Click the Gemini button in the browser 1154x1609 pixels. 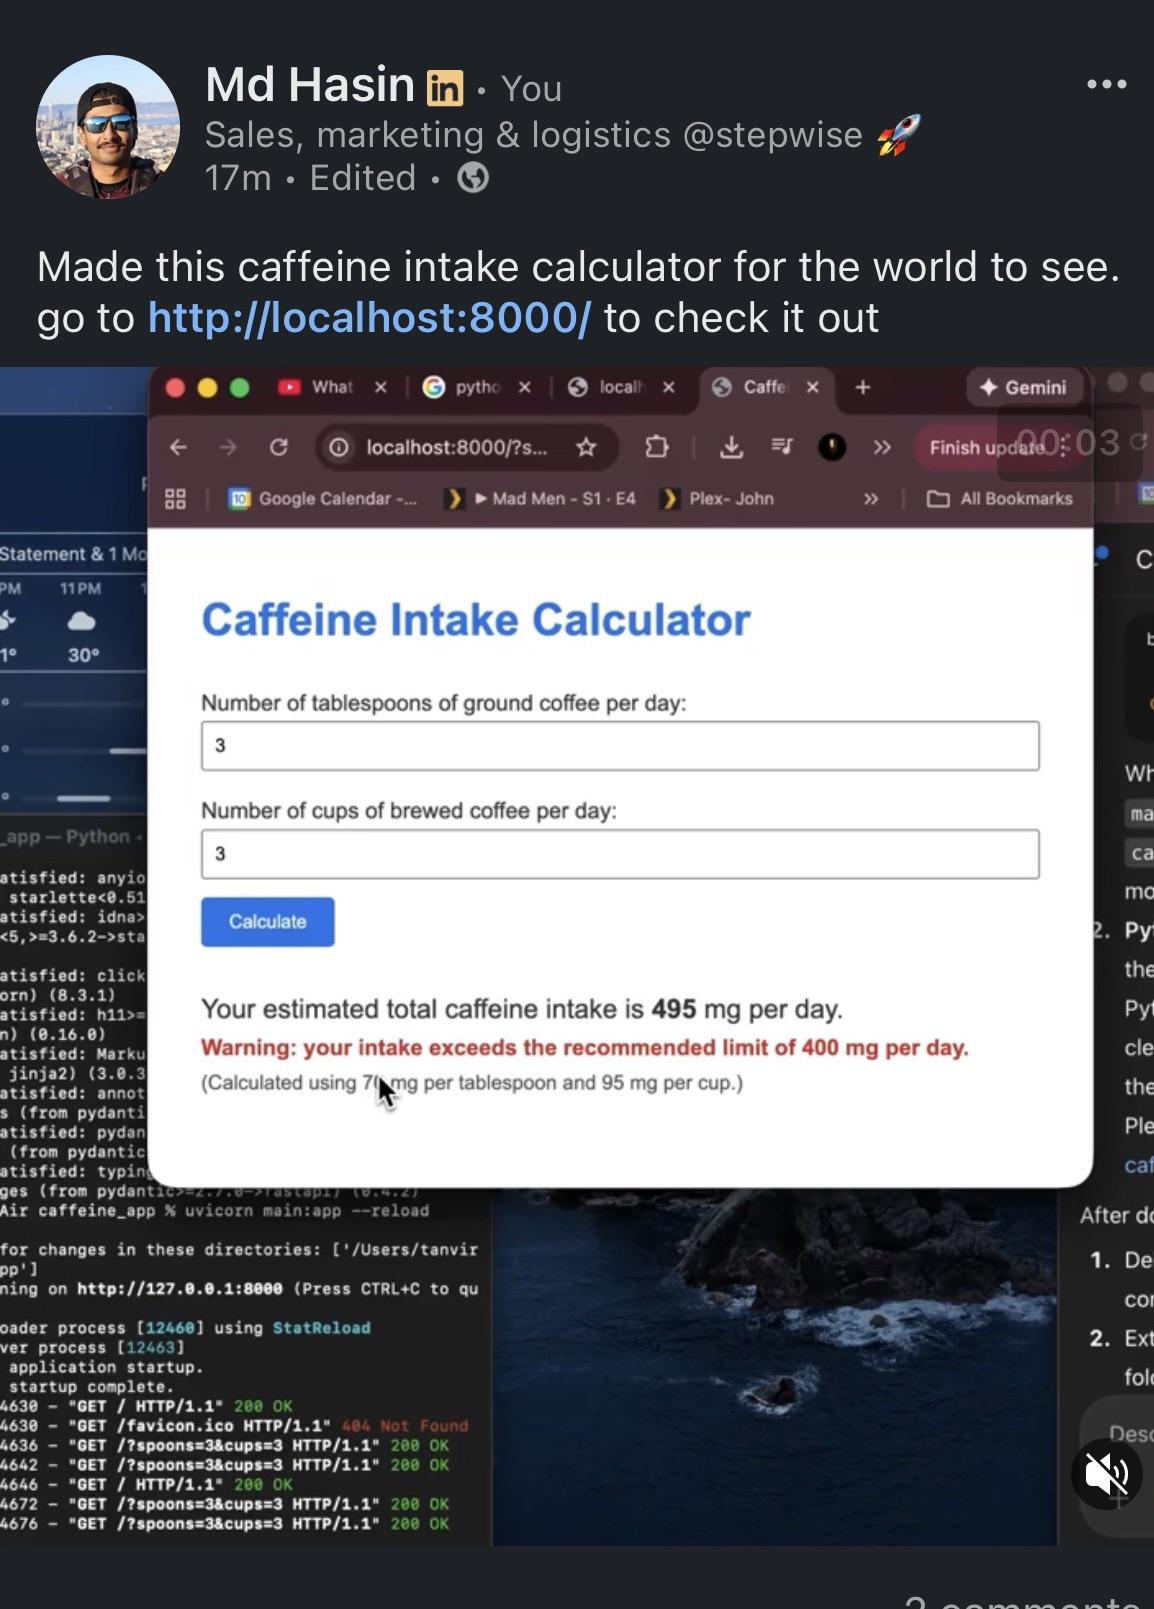pyautogui.click(x=1024, y=387)
